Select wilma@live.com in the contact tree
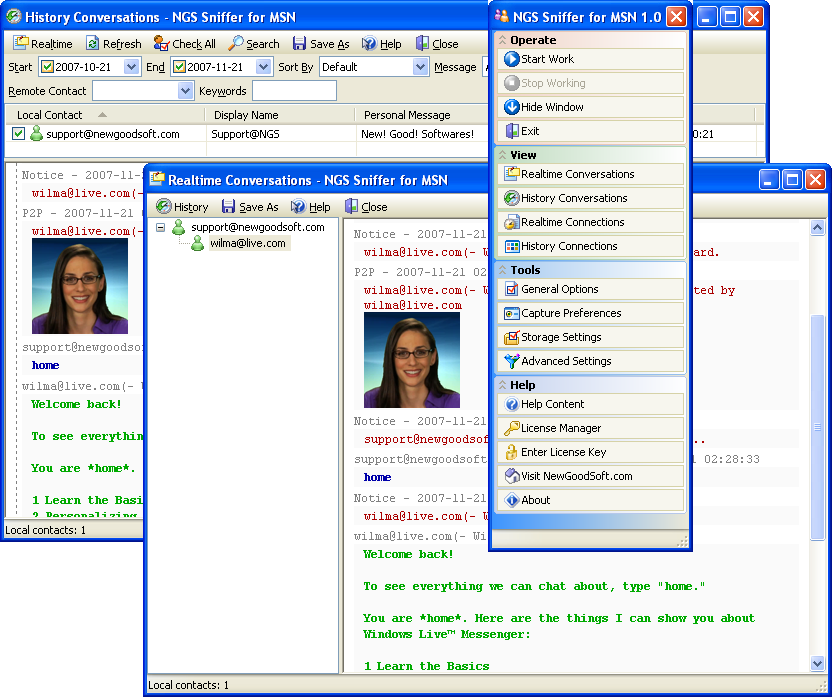Viewport: 832px width, 697px height. [x=248, y=243]
